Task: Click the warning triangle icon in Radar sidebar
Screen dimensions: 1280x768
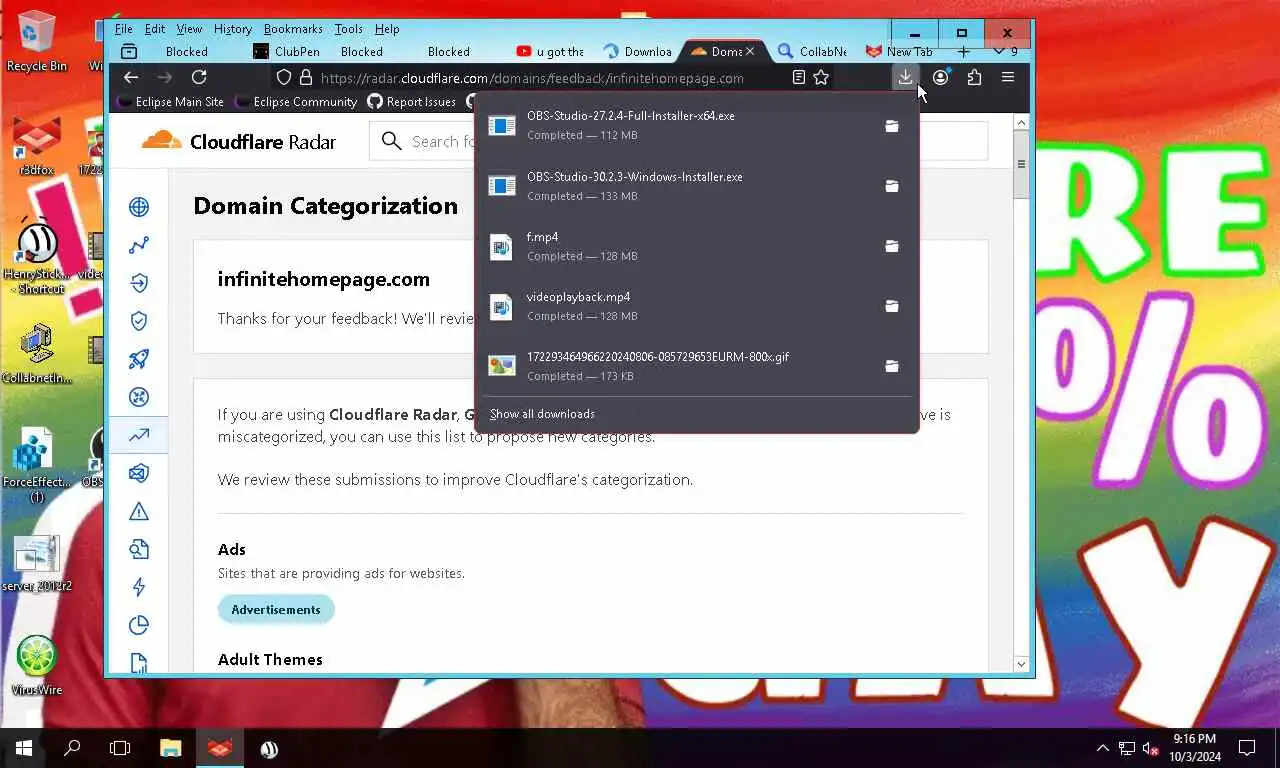Action: click(139, 511)
